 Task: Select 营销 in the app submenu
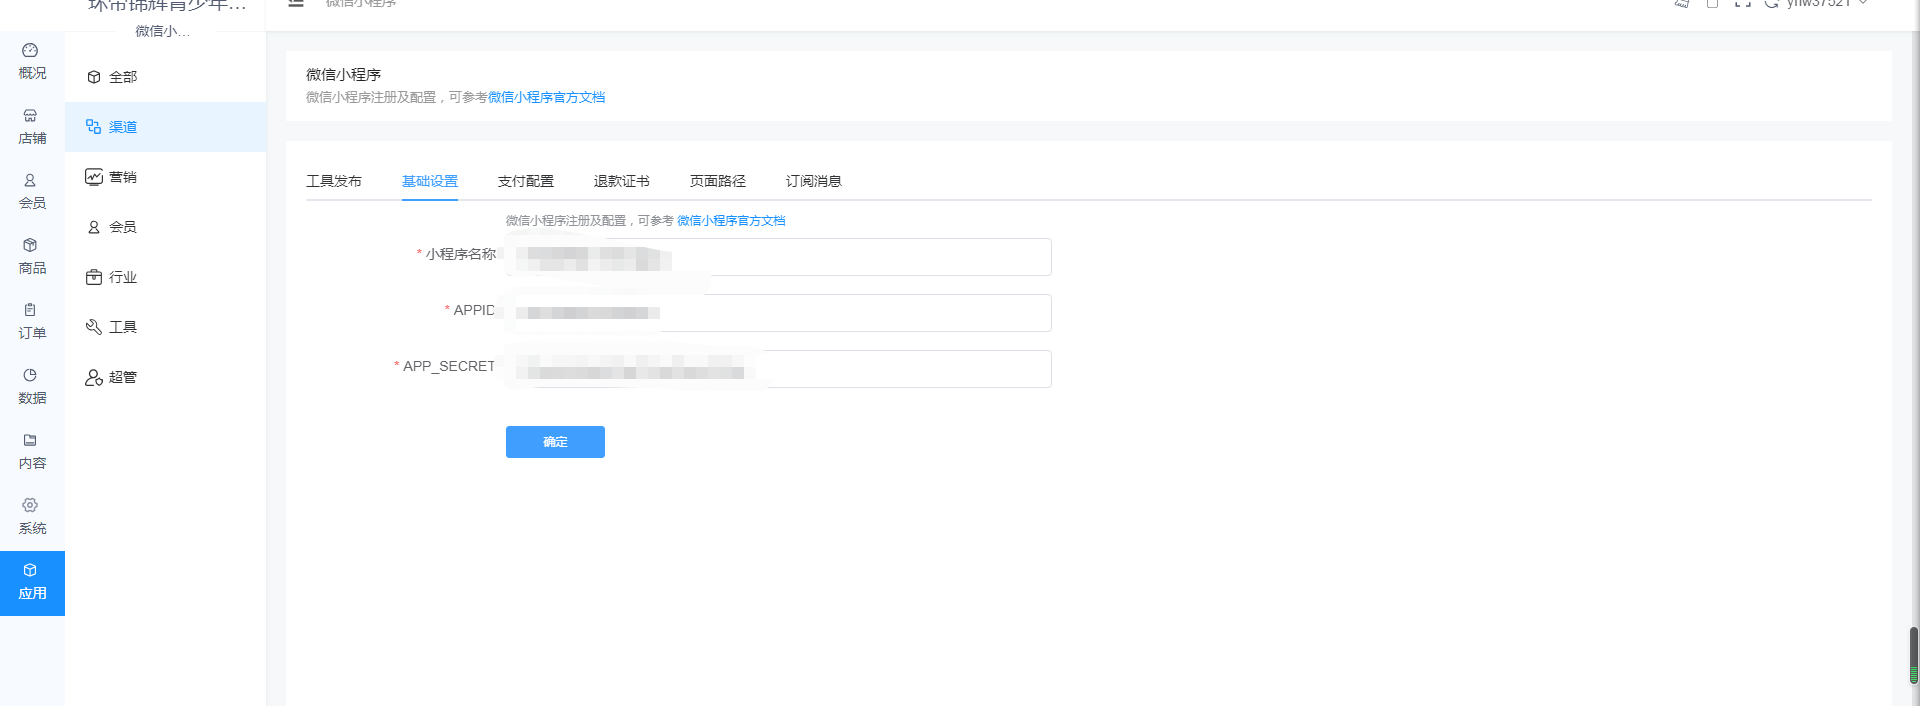[166, 177]
